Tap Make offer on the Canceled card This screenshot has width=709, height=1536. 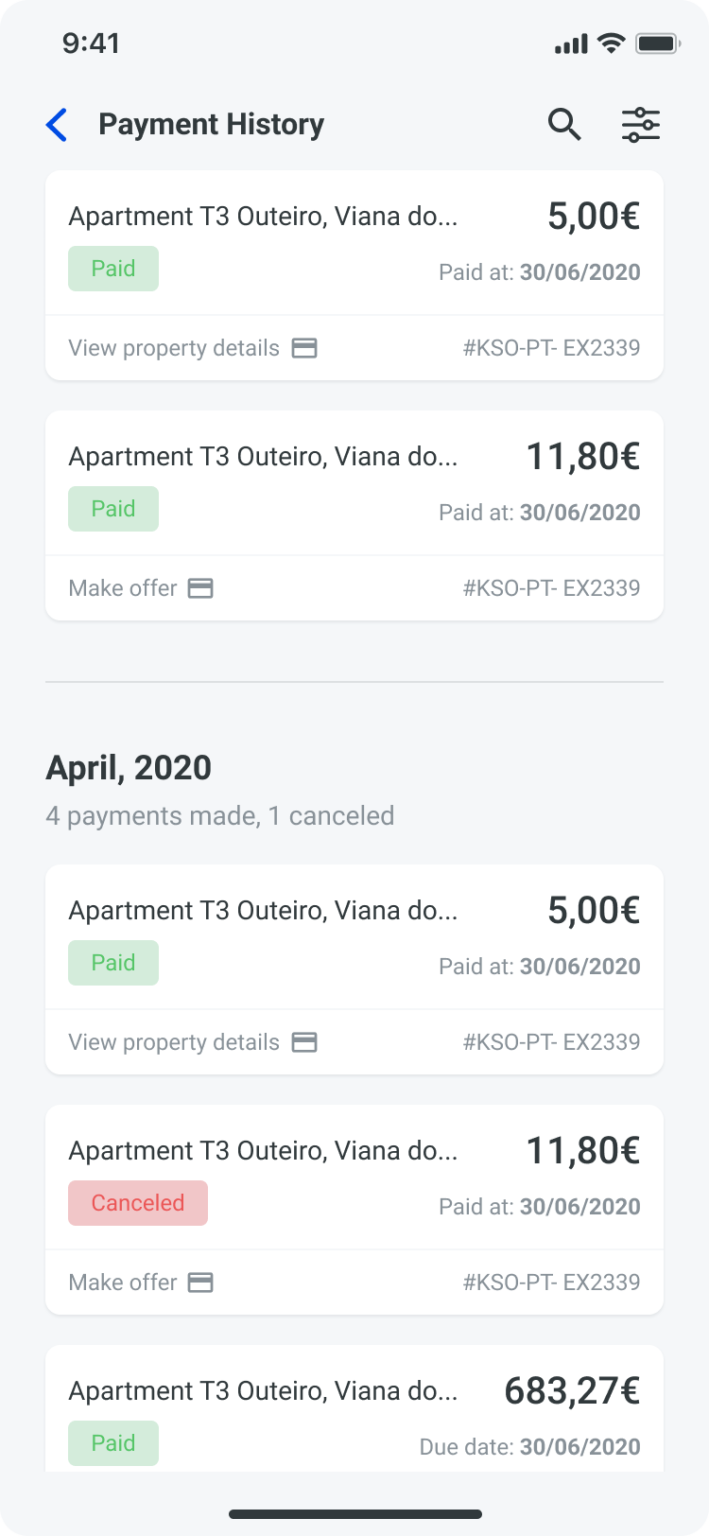122,1282
